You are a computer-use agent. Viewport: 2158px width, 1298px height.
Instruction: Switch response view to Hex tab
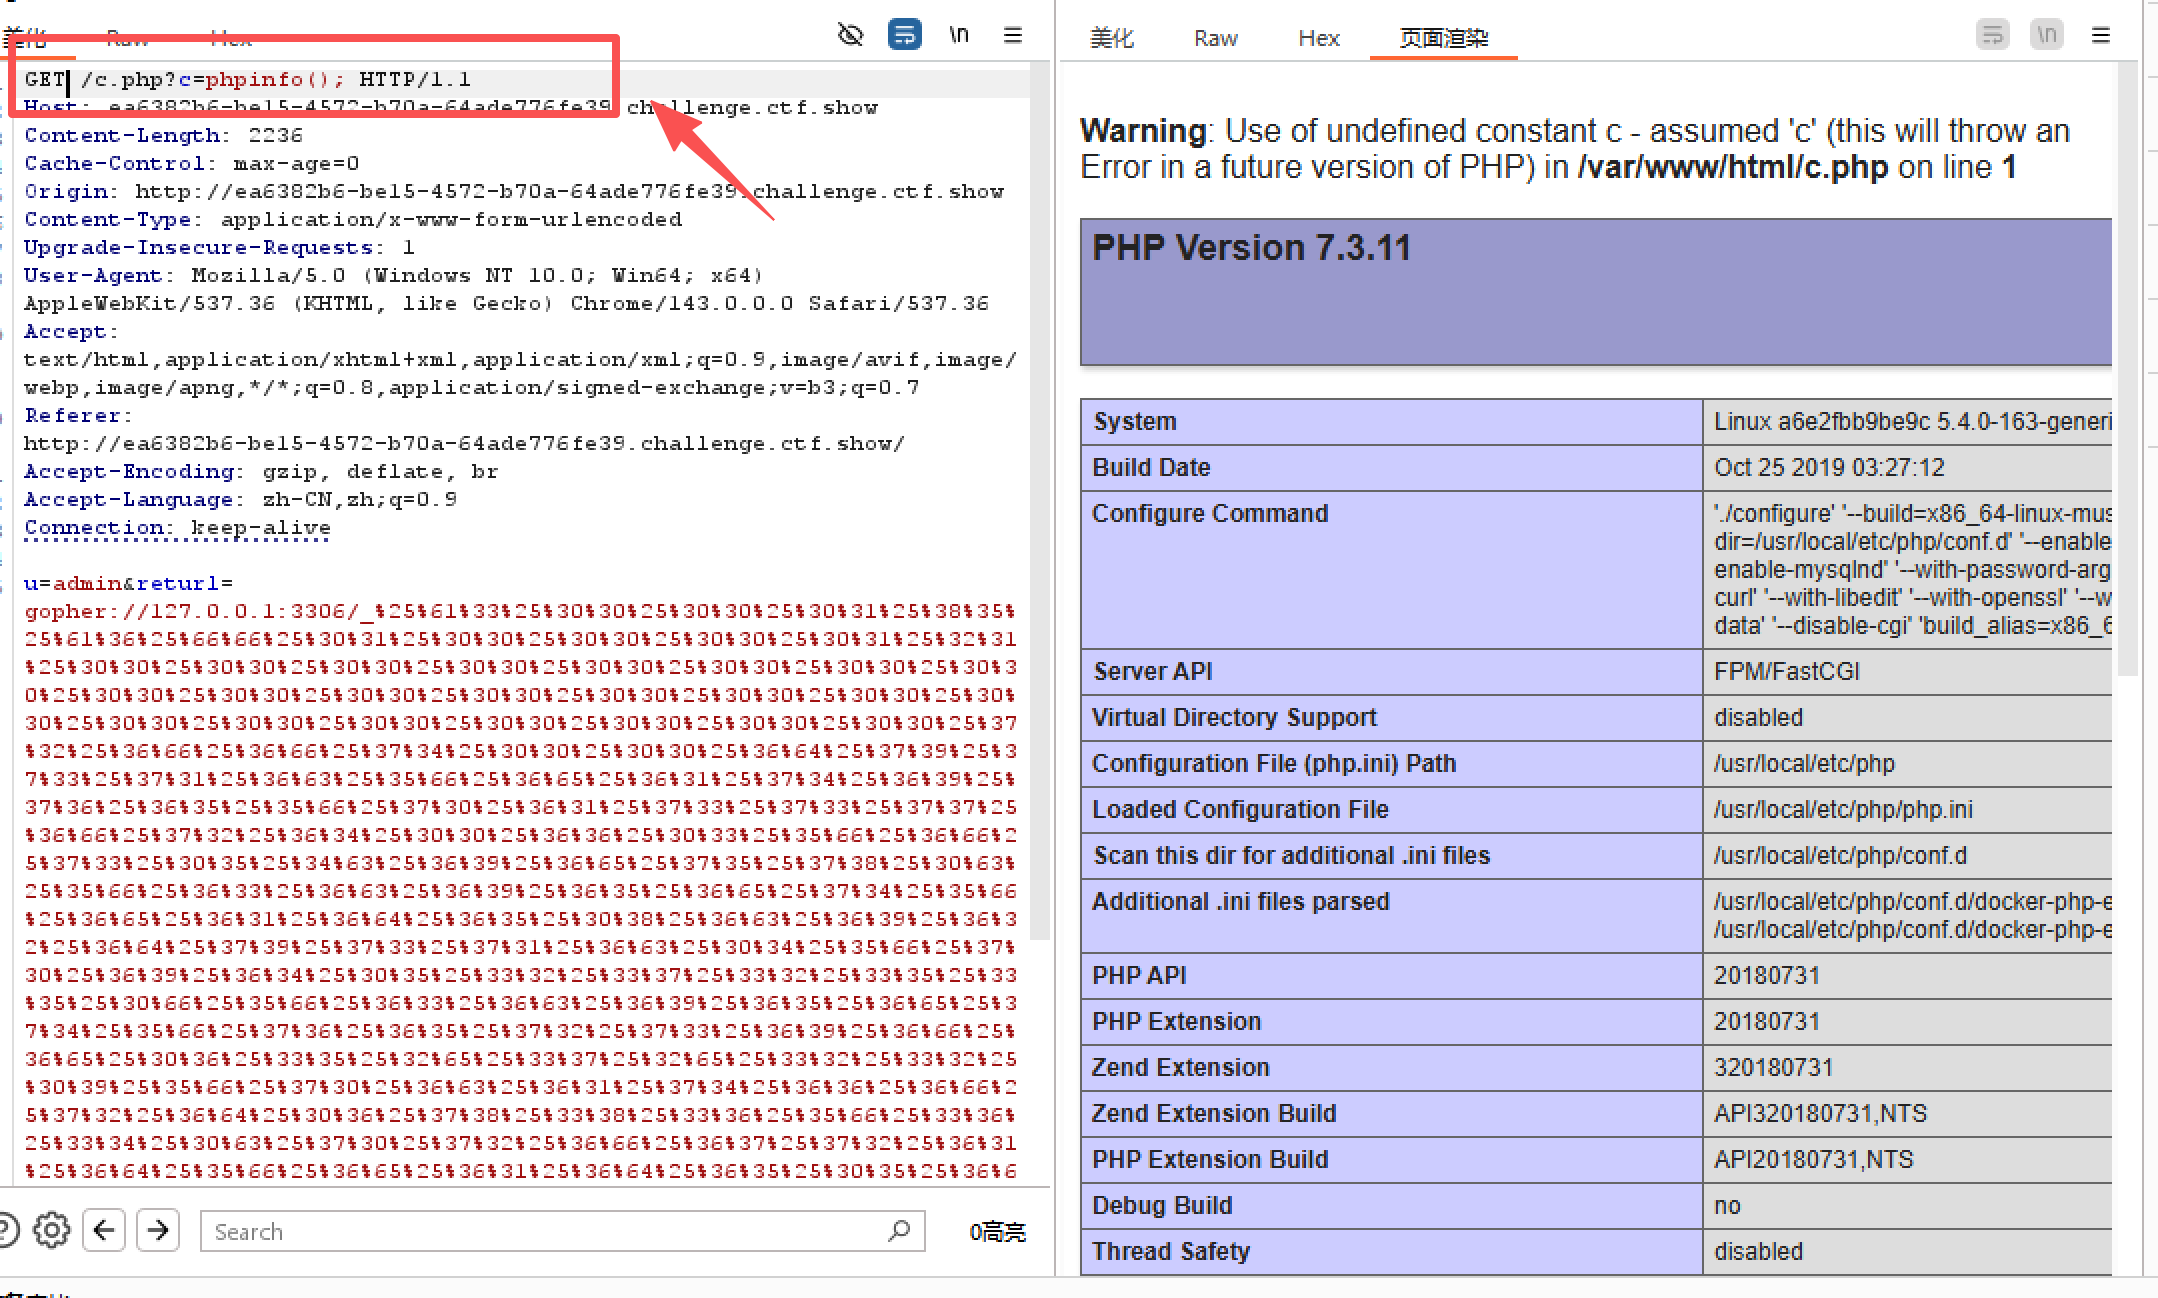pos(1319,38)
